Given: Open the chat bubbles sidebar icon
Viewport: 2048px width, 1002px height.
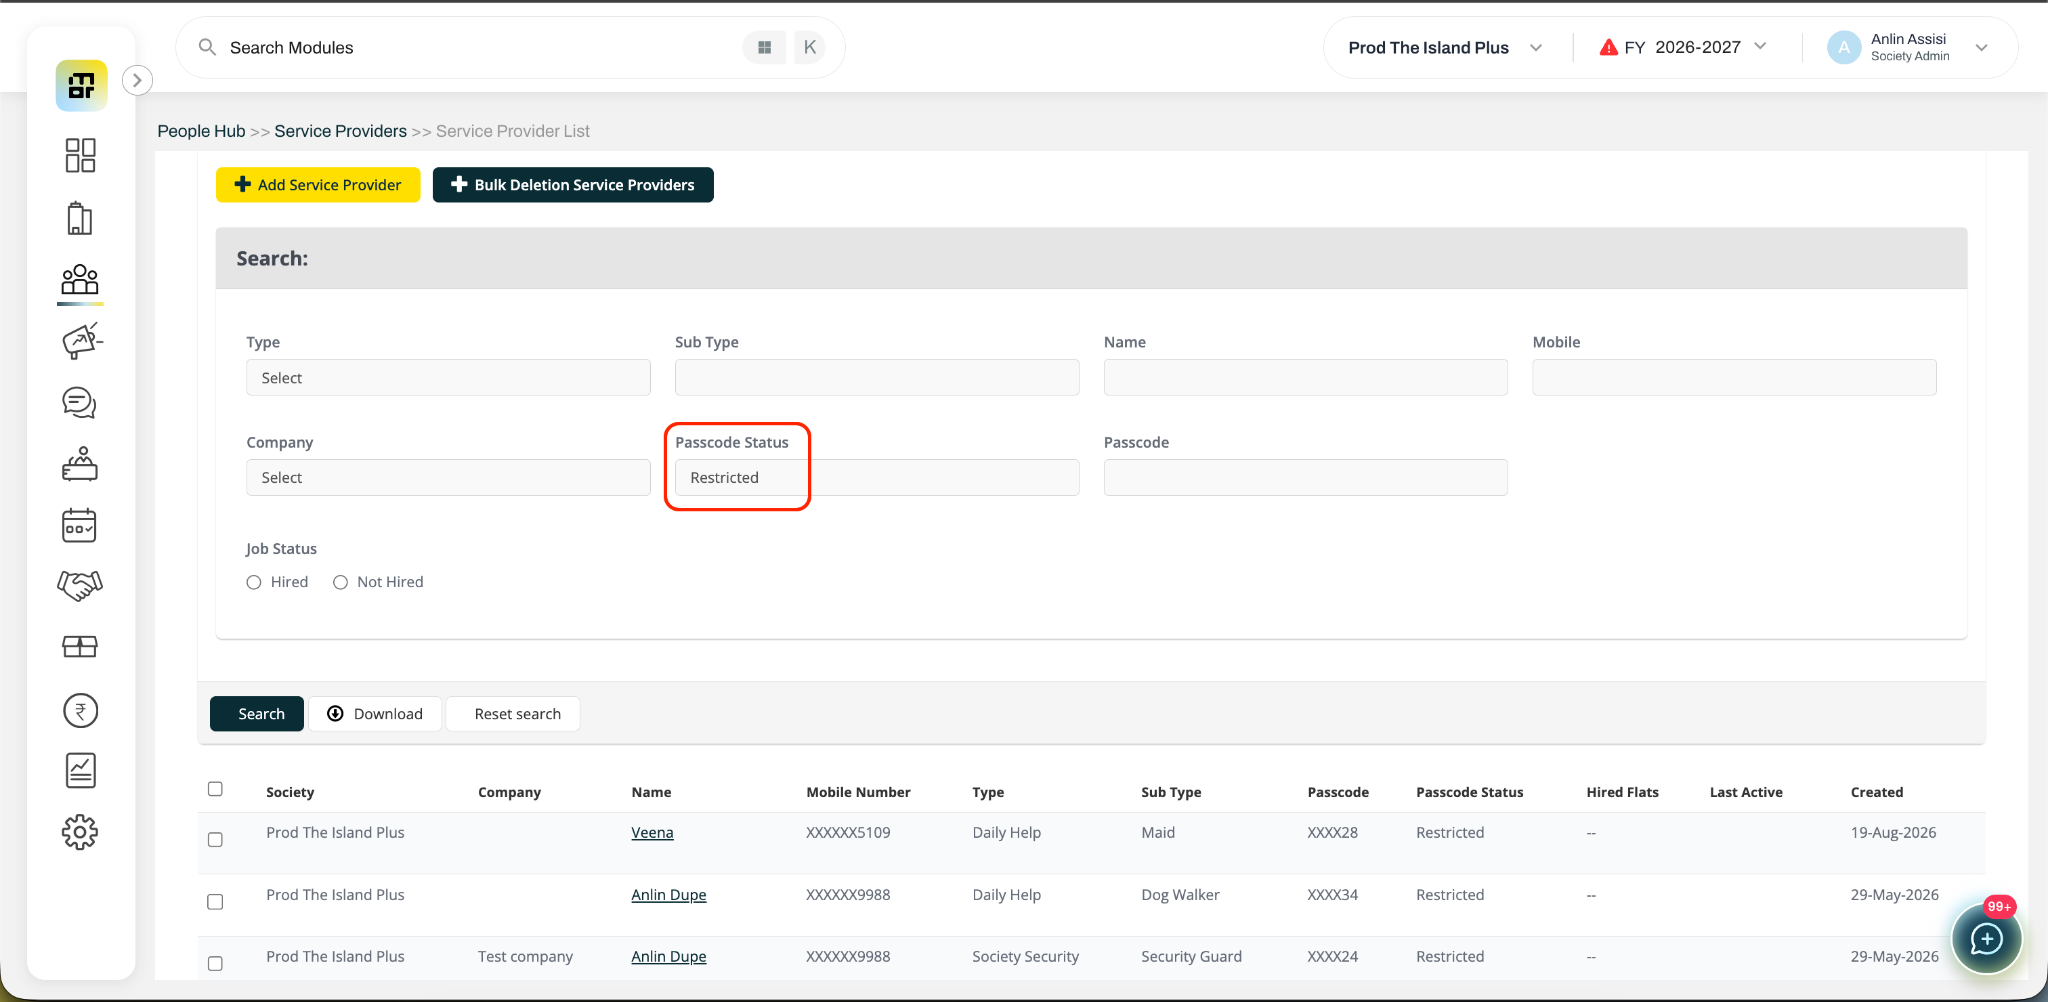Looking at the screenshot, I should click(80, 402).
